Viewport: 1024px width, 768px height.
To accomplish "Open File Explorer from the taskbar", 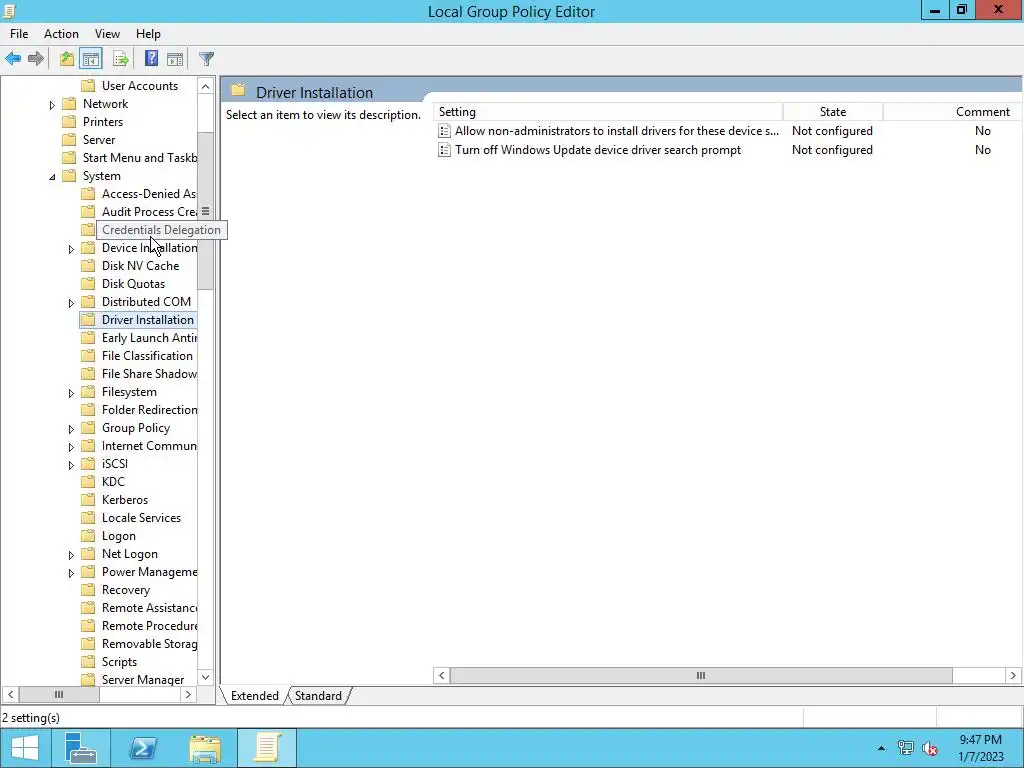I will pos(205,748).
